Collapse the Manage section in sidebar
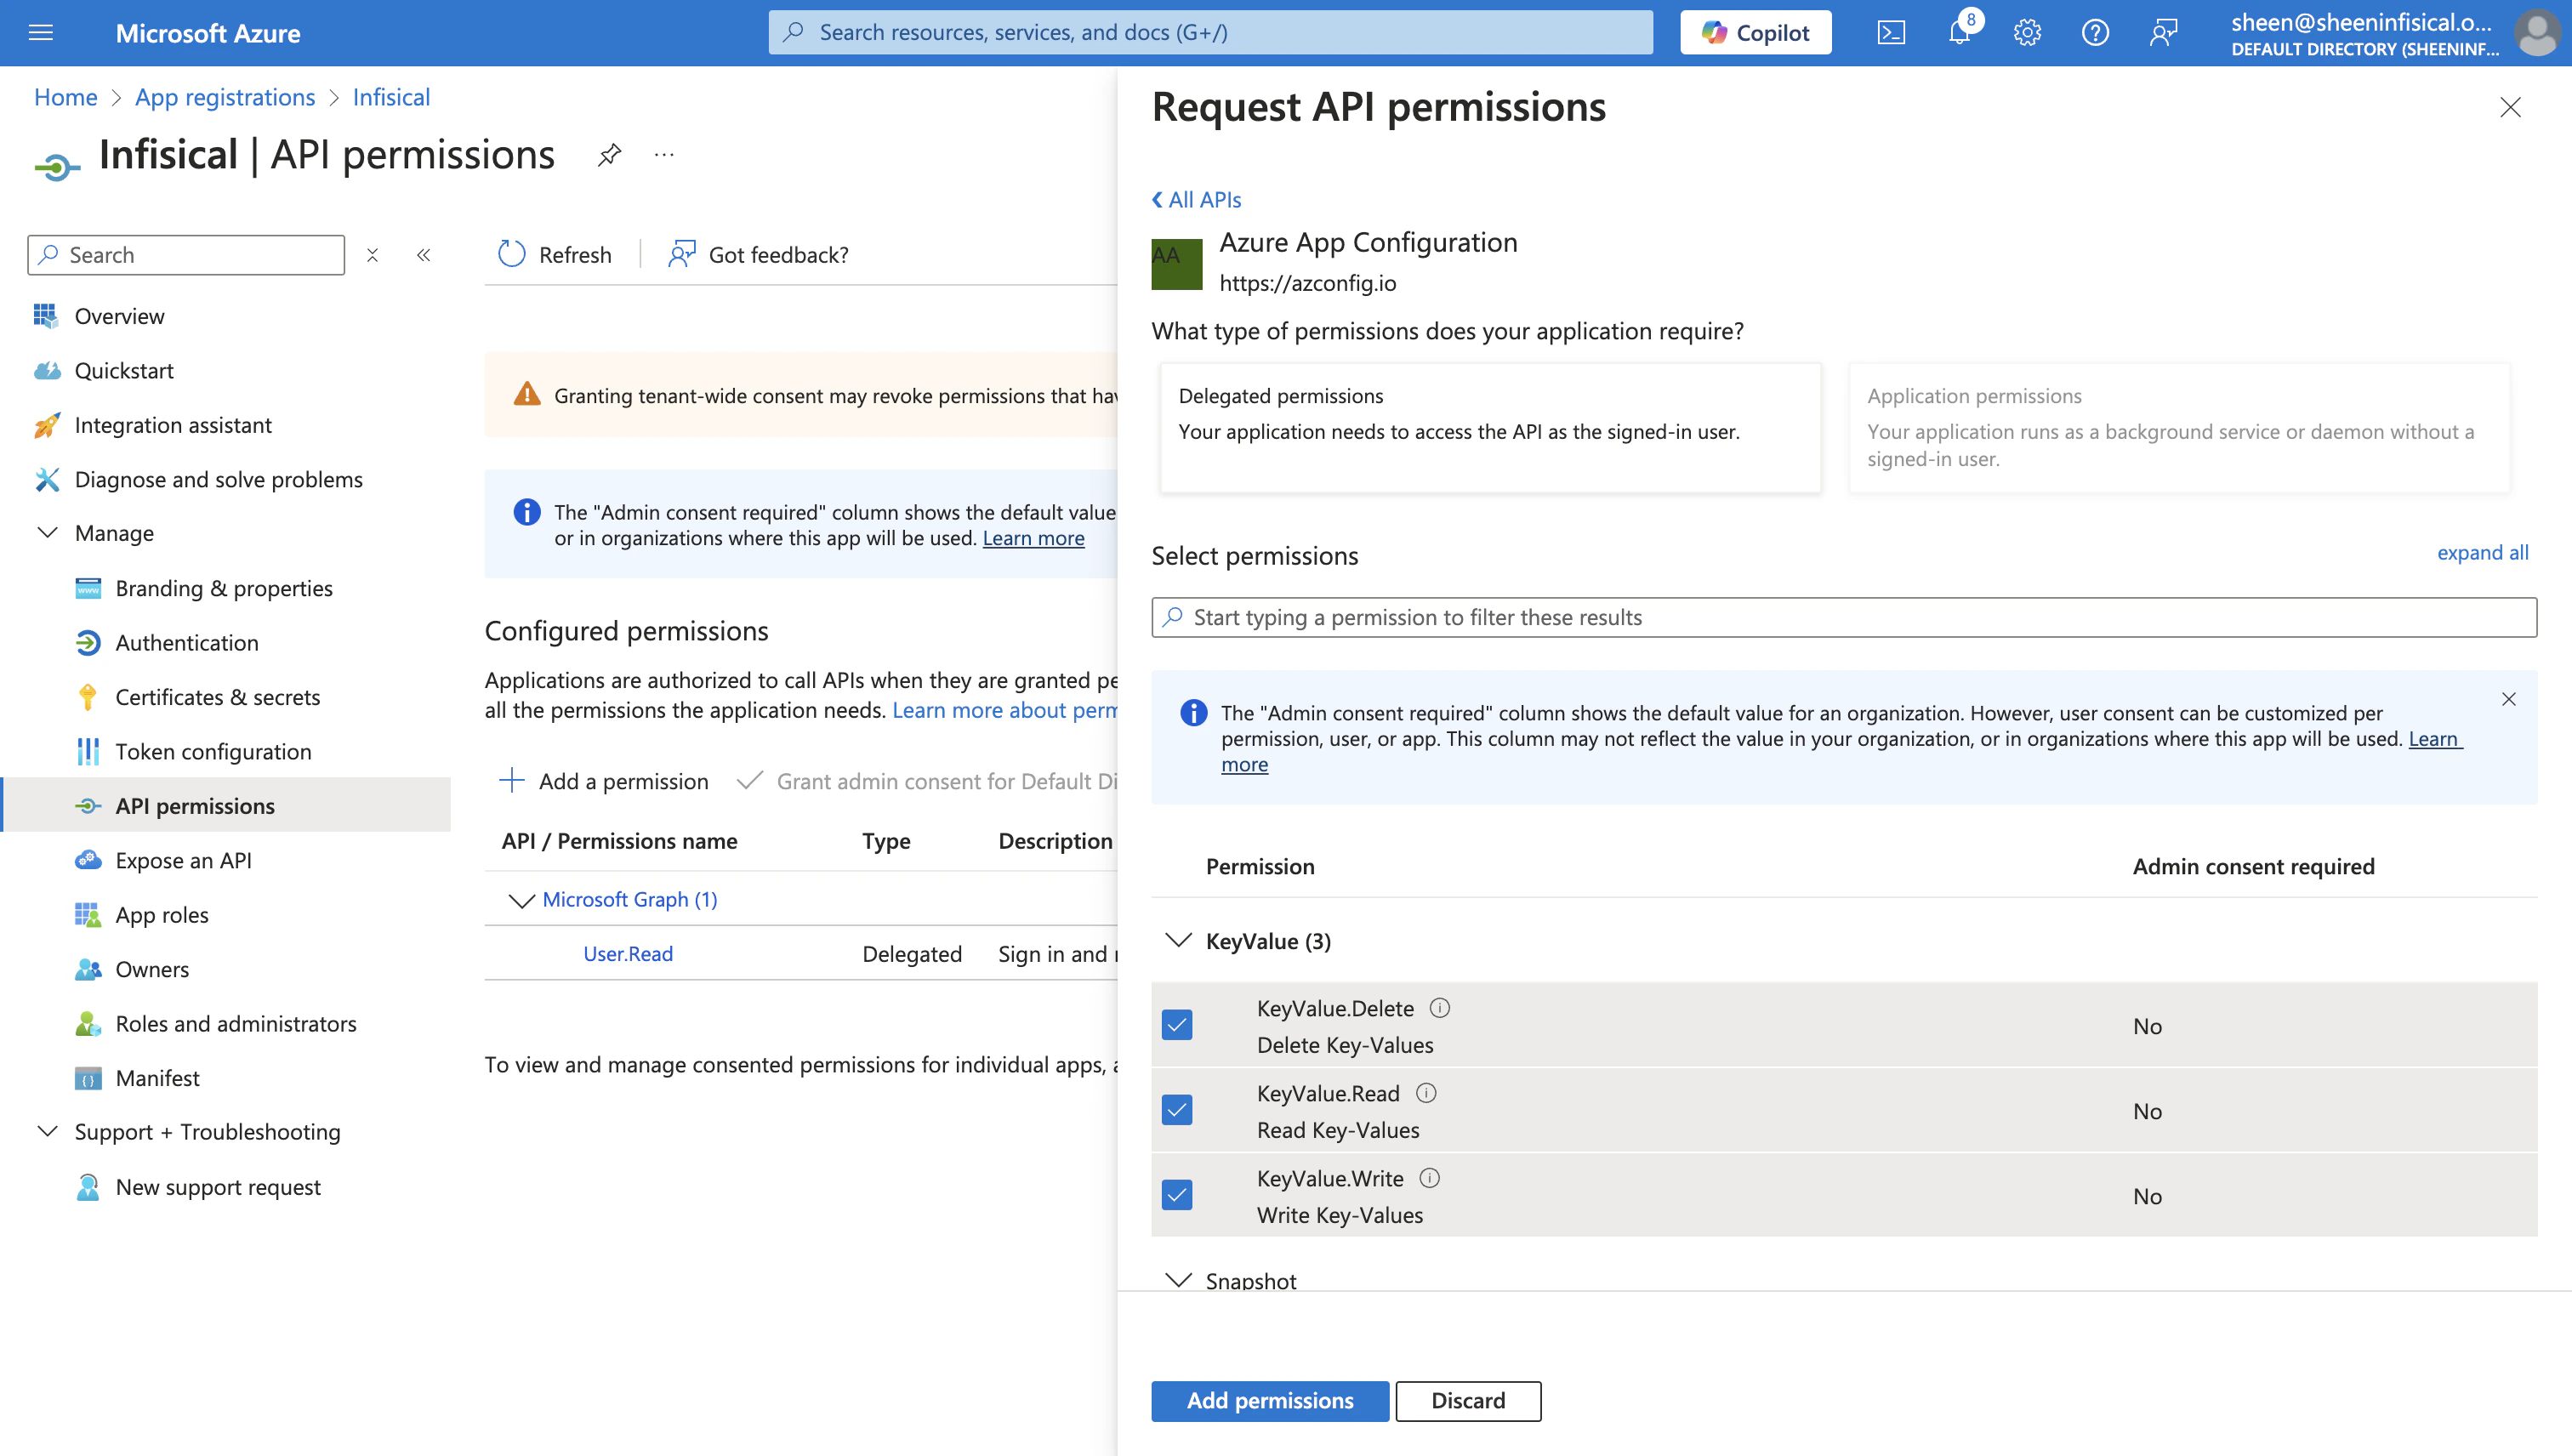Viewport: 2572px width, 1456px height. pyautogui.click(x=47, y=533)
